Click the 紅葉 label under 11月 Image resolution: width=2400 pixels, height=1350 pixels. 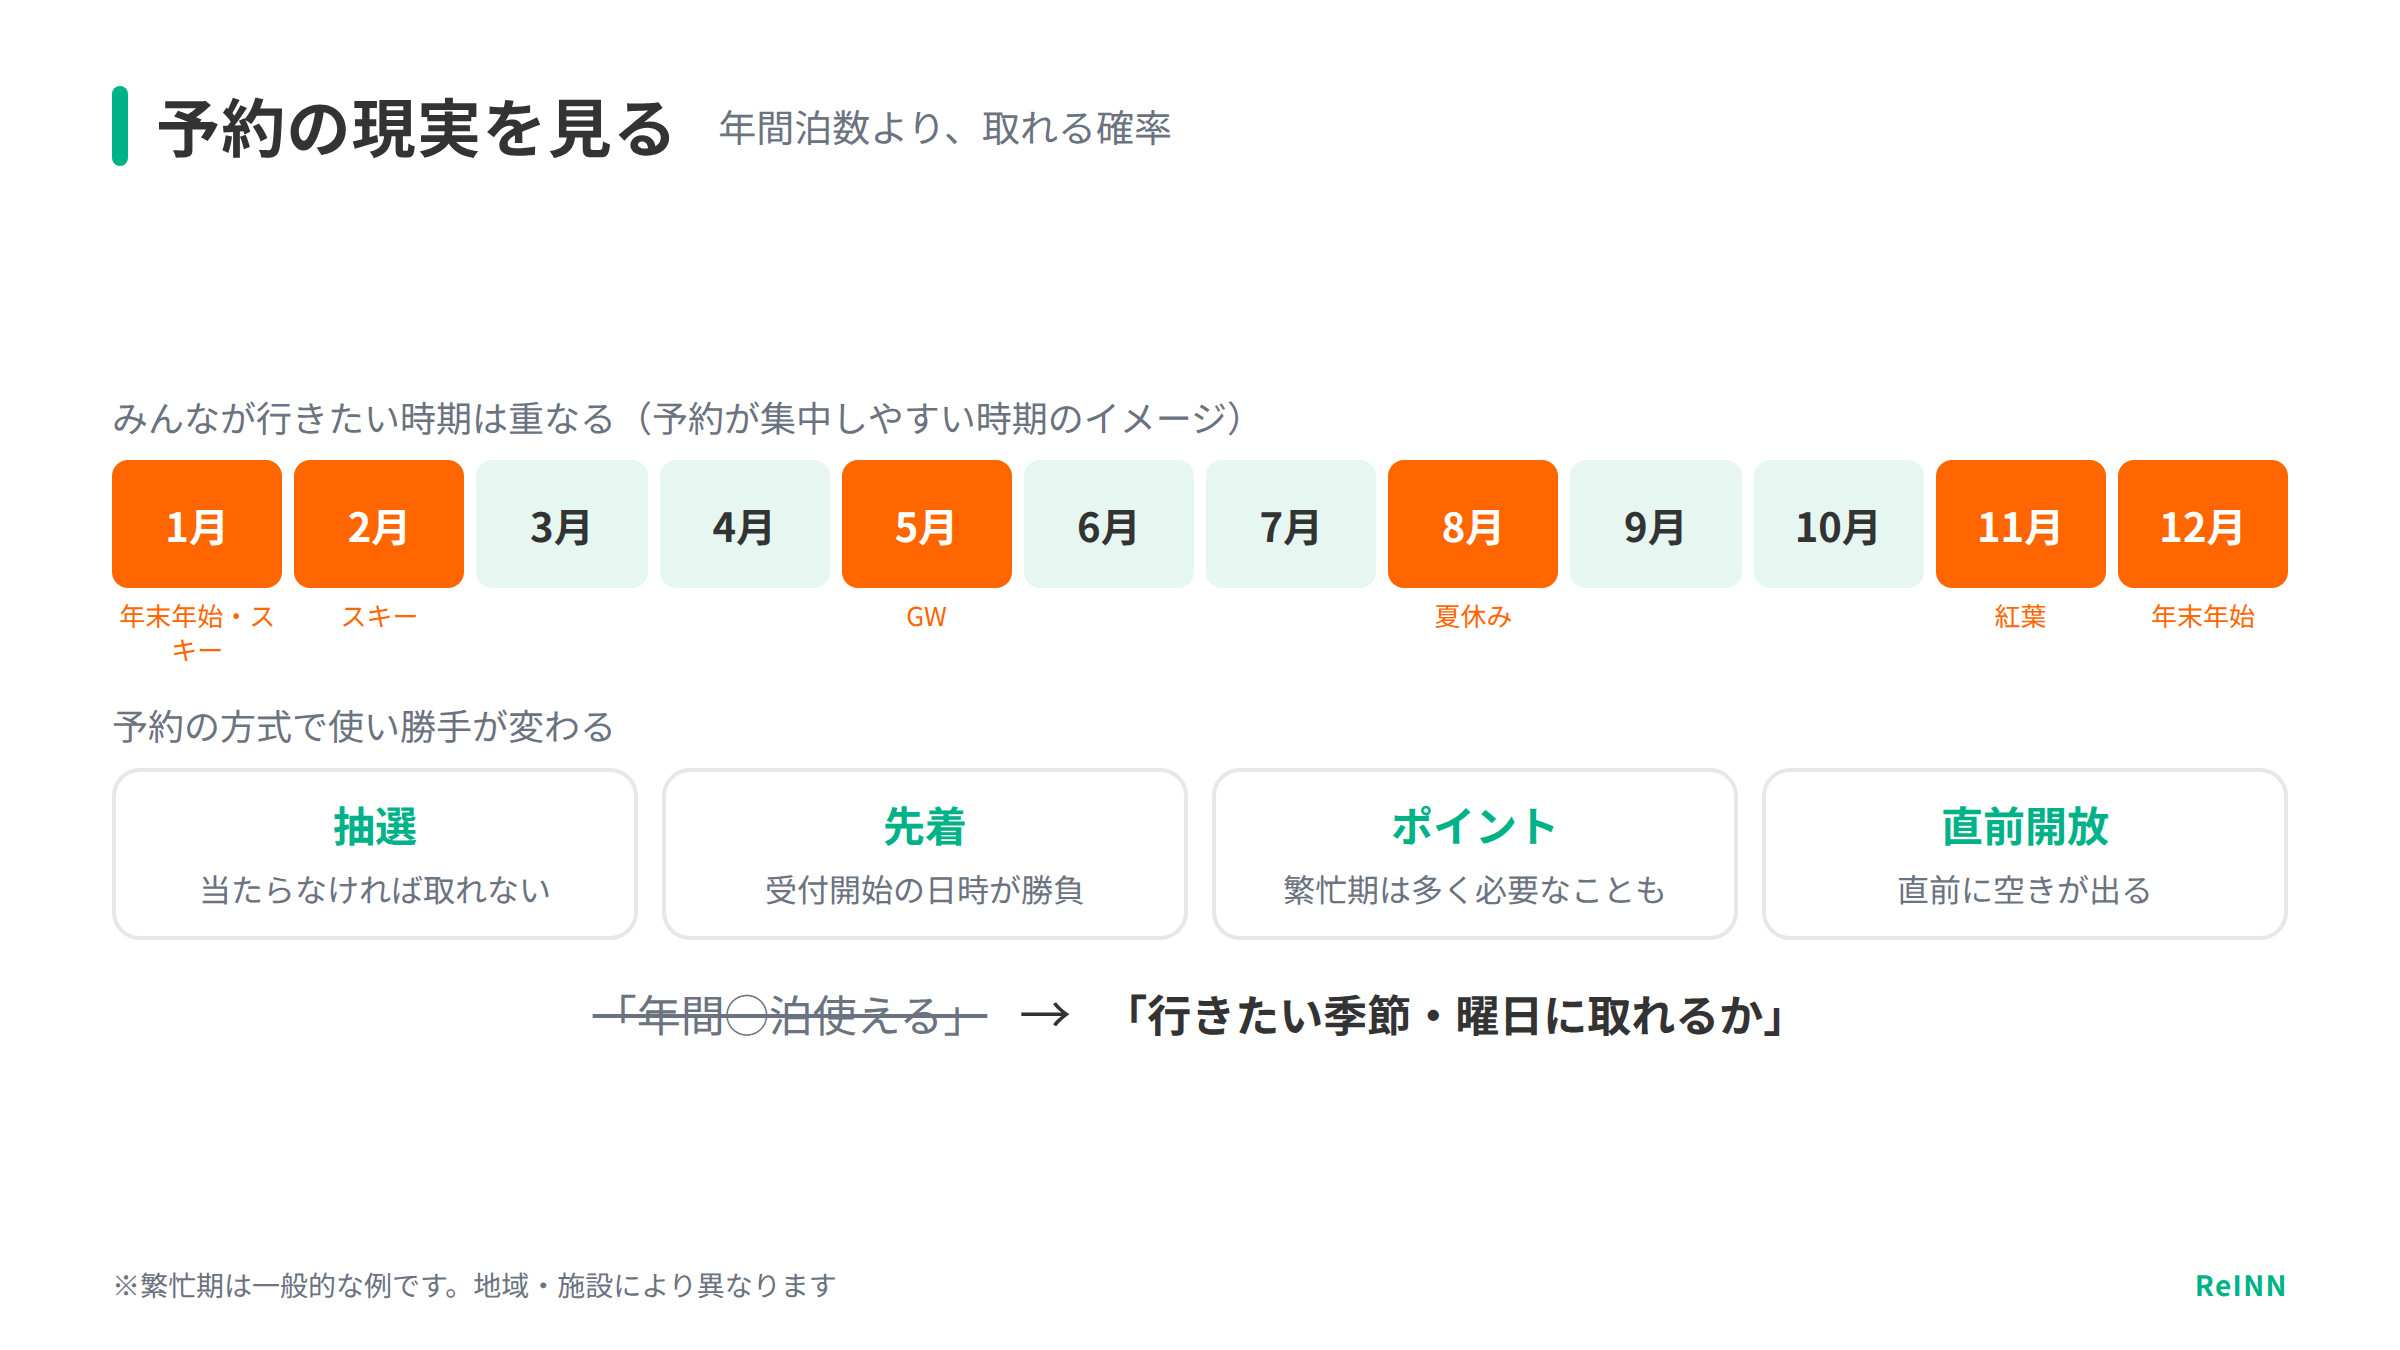click(x=2020, y=617)
